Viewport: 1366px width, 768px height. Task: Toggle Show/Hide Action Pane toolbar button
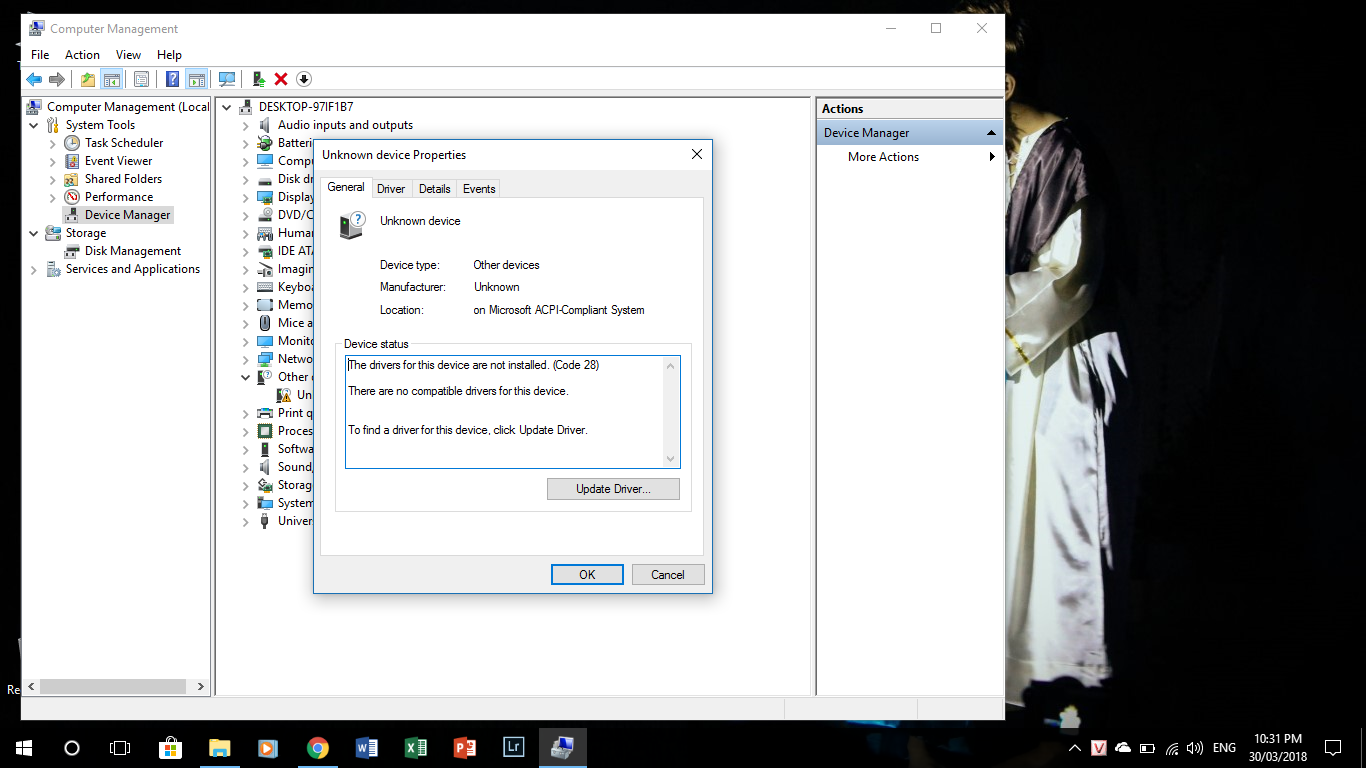click(197, 79)
